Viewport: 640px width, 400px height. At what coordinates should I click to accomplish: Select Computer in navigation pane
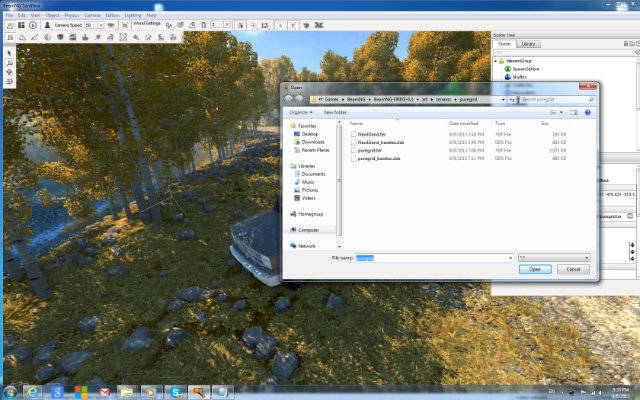click(304, 230)
